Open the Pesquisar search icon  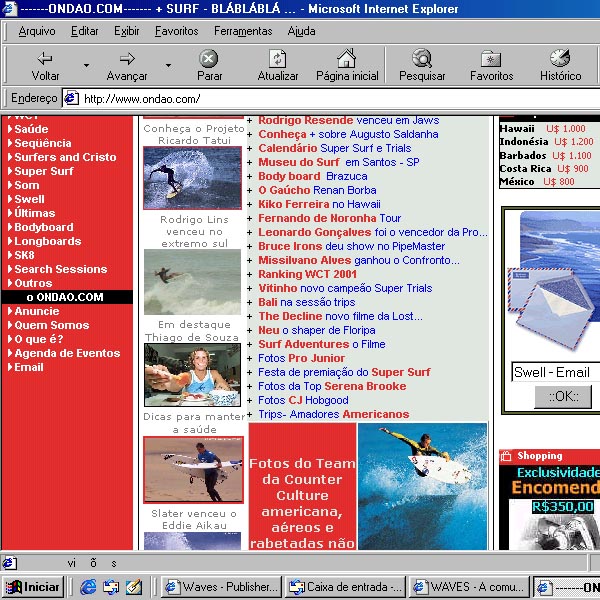coord(422,58)
